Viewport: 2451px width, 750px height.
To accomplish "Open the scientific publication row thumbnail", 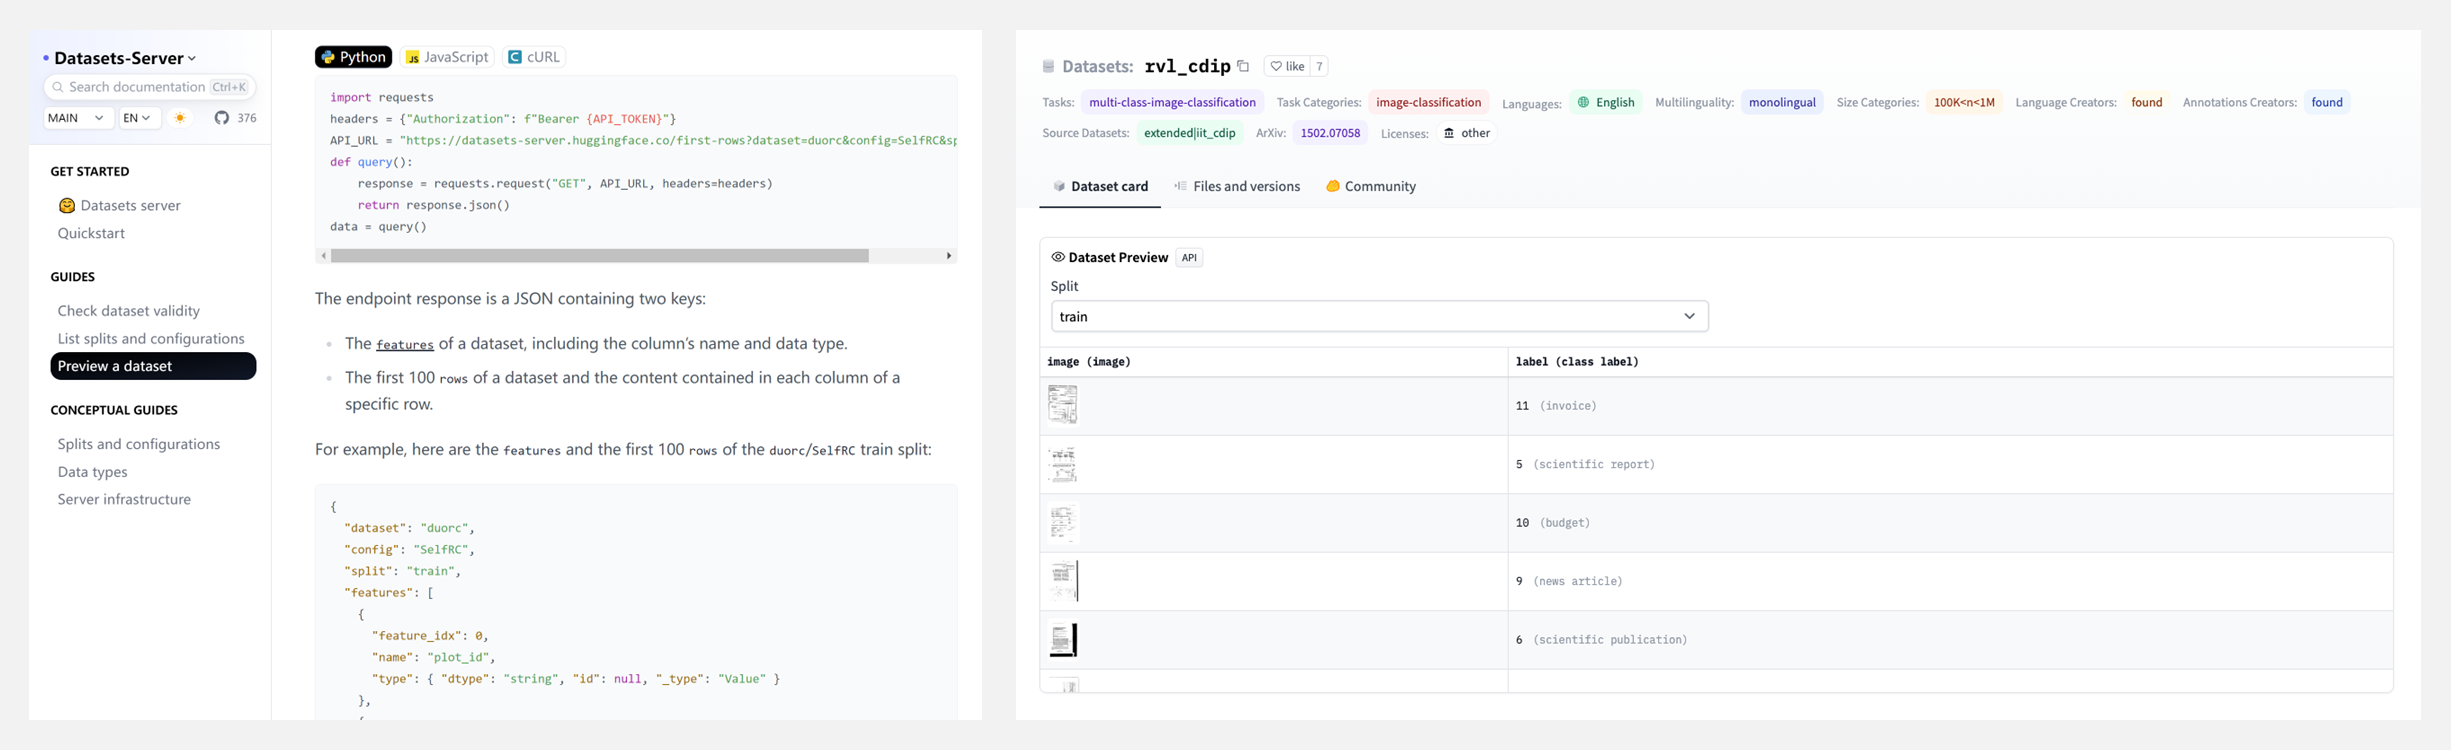I will pos(1062,640).
